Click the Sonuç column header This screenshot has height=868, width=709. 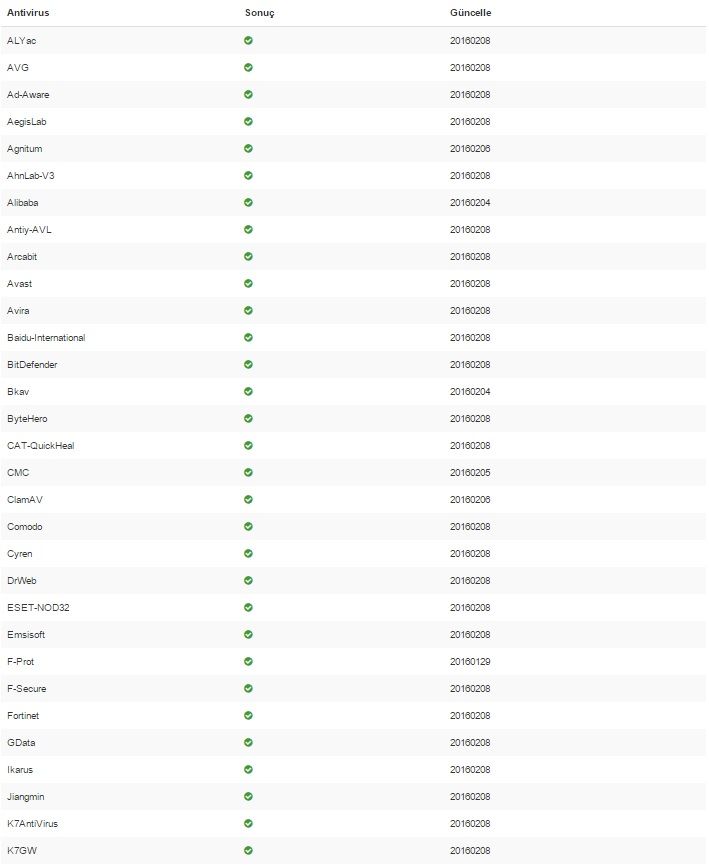[x=260, y=13]
